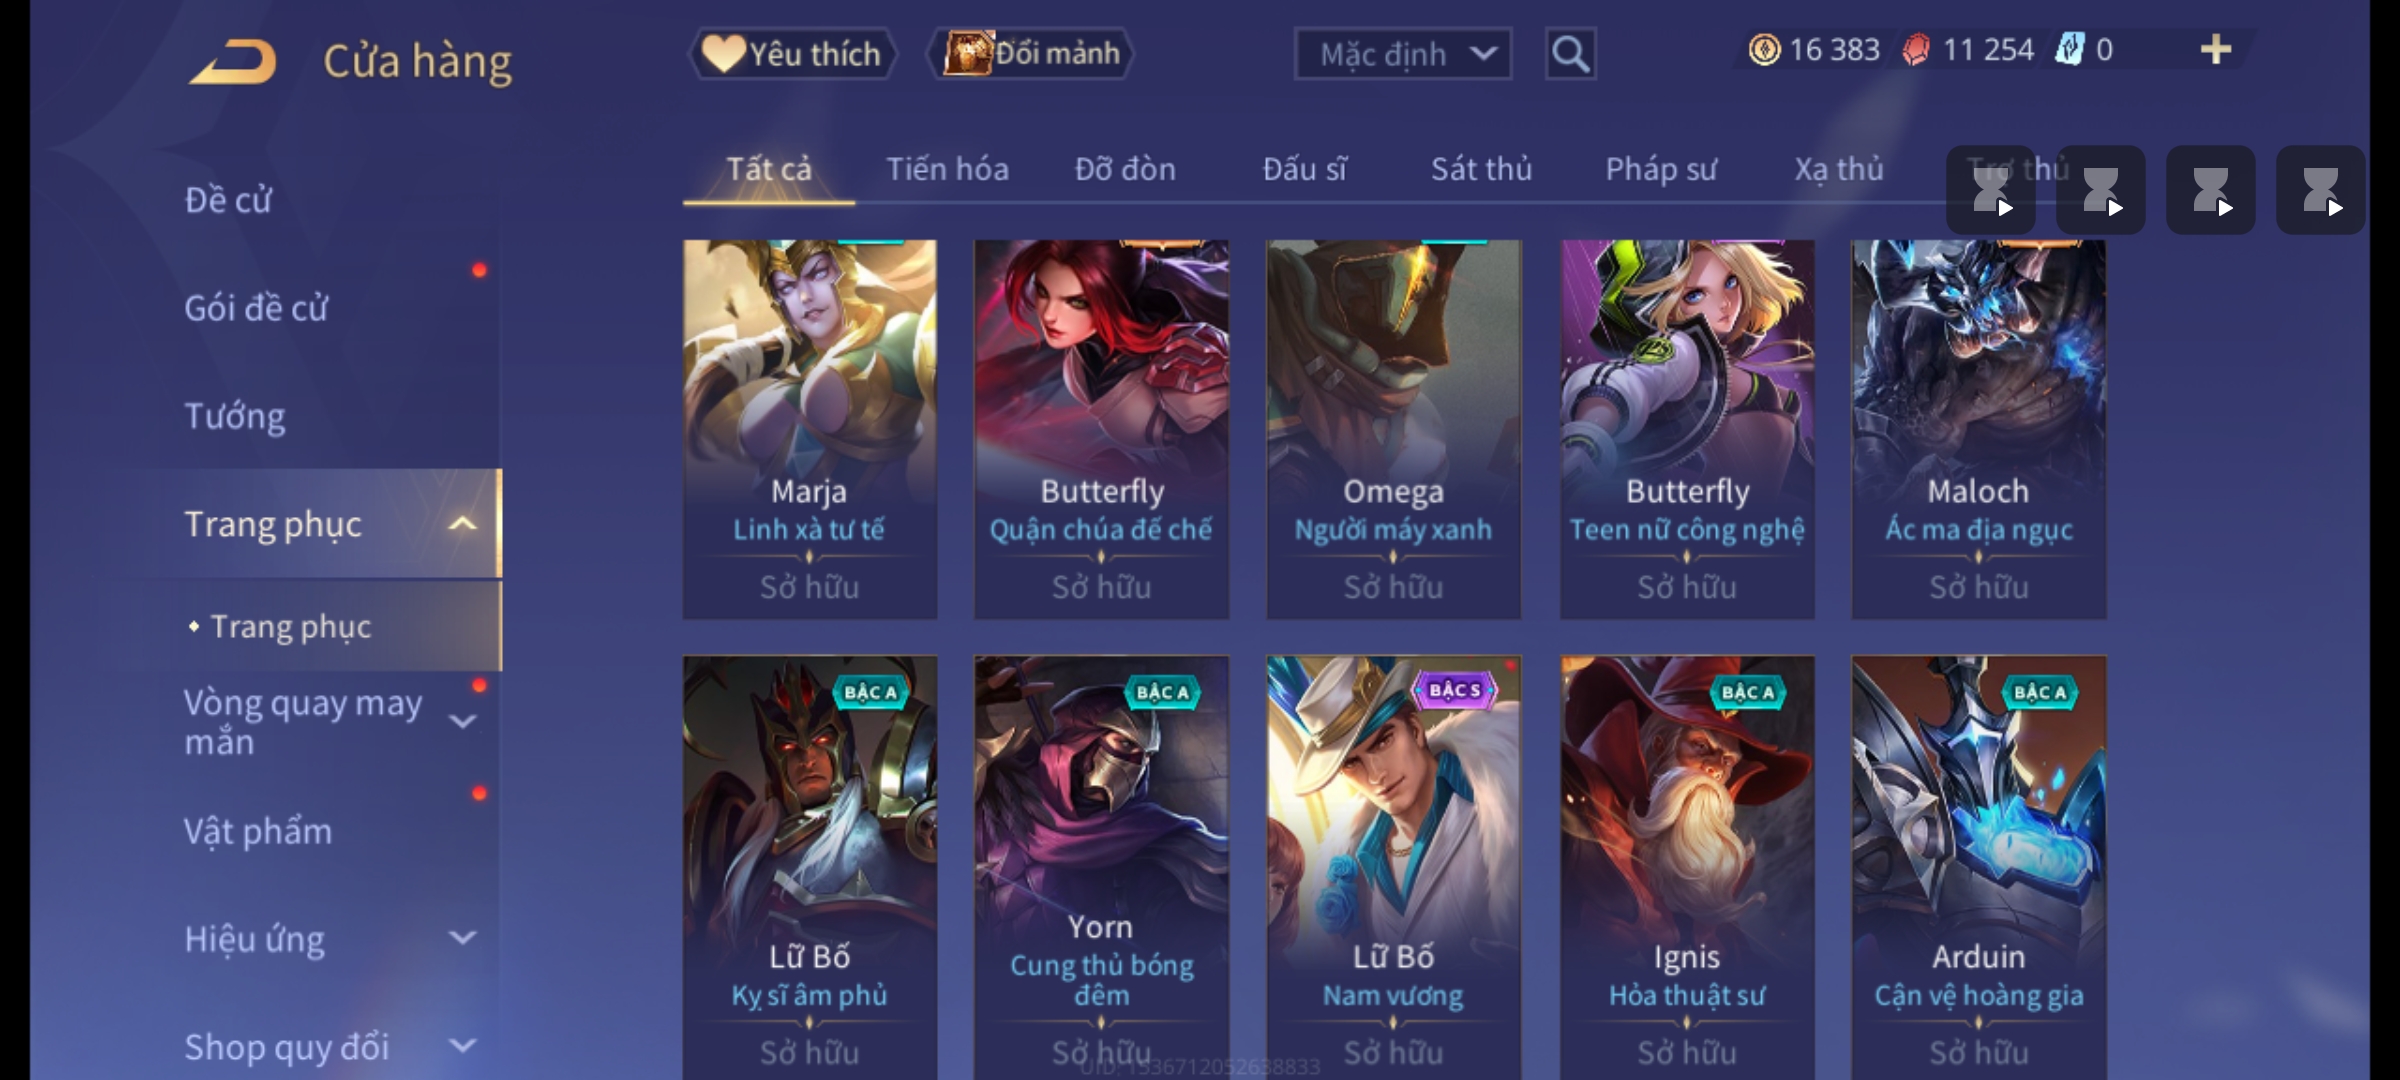The width and height of the screenshot is (2400, 1080).
Task: Tap the blue voucher currency icon
Action: coord(2069,49)
